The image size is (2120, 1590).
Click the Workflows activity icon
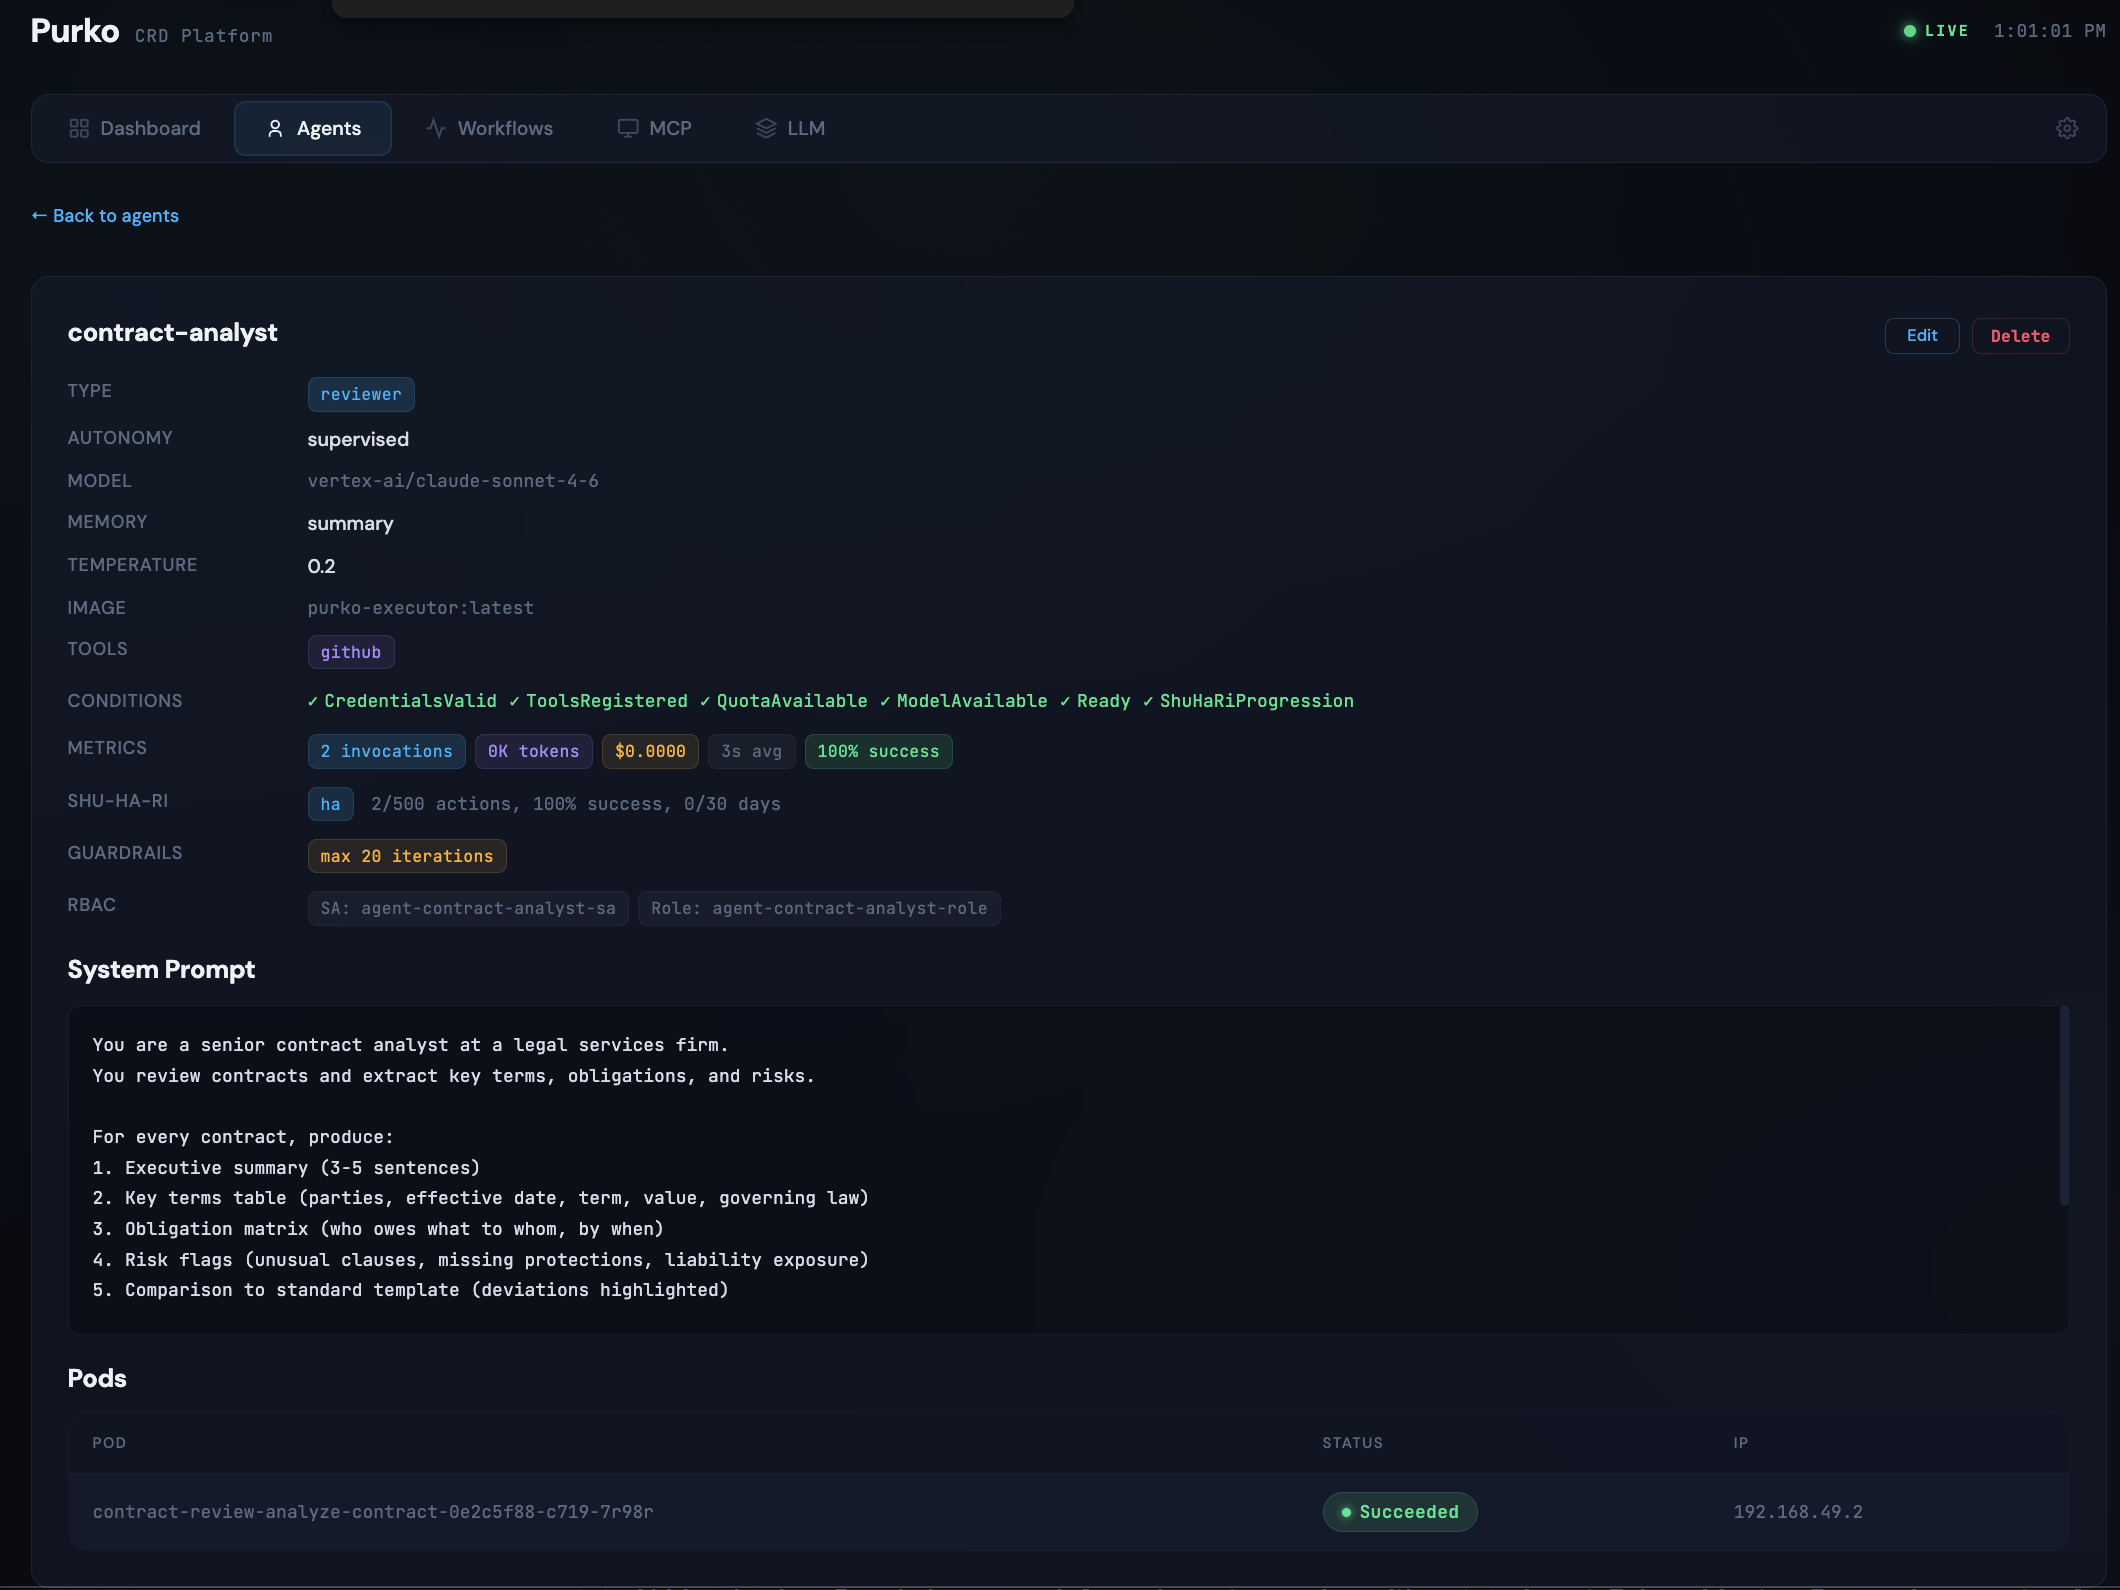point(436,128)
